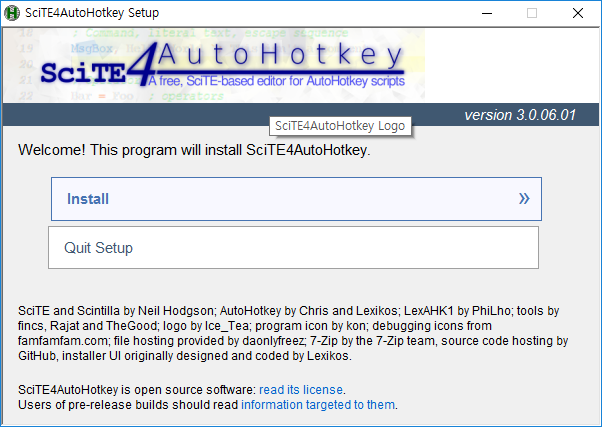This screenshot has height=427, width=602.
Task: Click the SciTE4AutoHotkey logo banner
Action: (x=214, y=65)
